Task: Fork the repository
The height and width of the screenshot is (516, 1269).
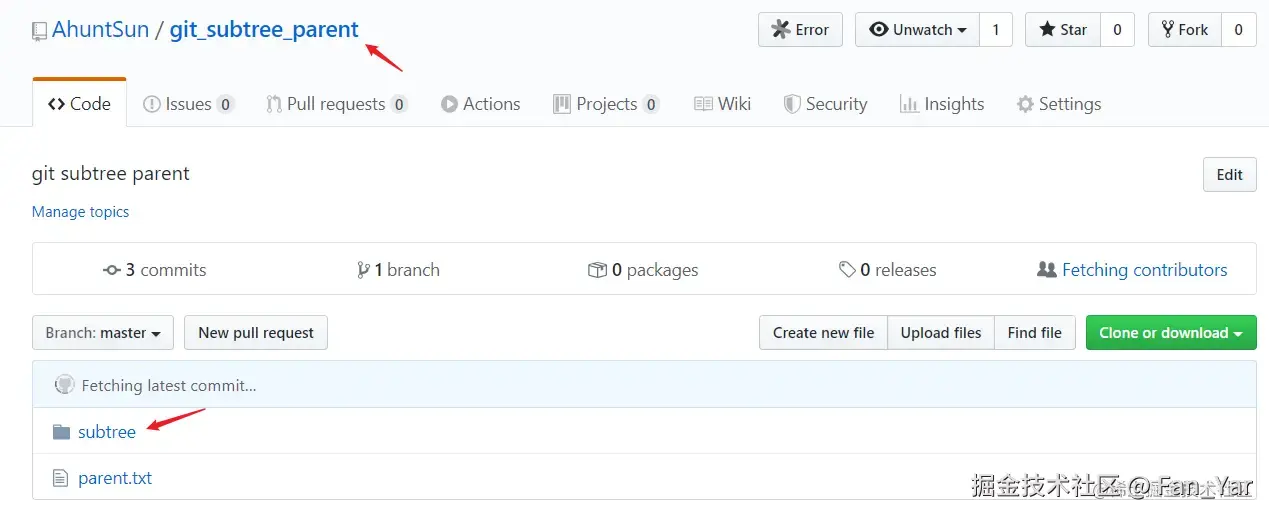Action: (1185, 30)
